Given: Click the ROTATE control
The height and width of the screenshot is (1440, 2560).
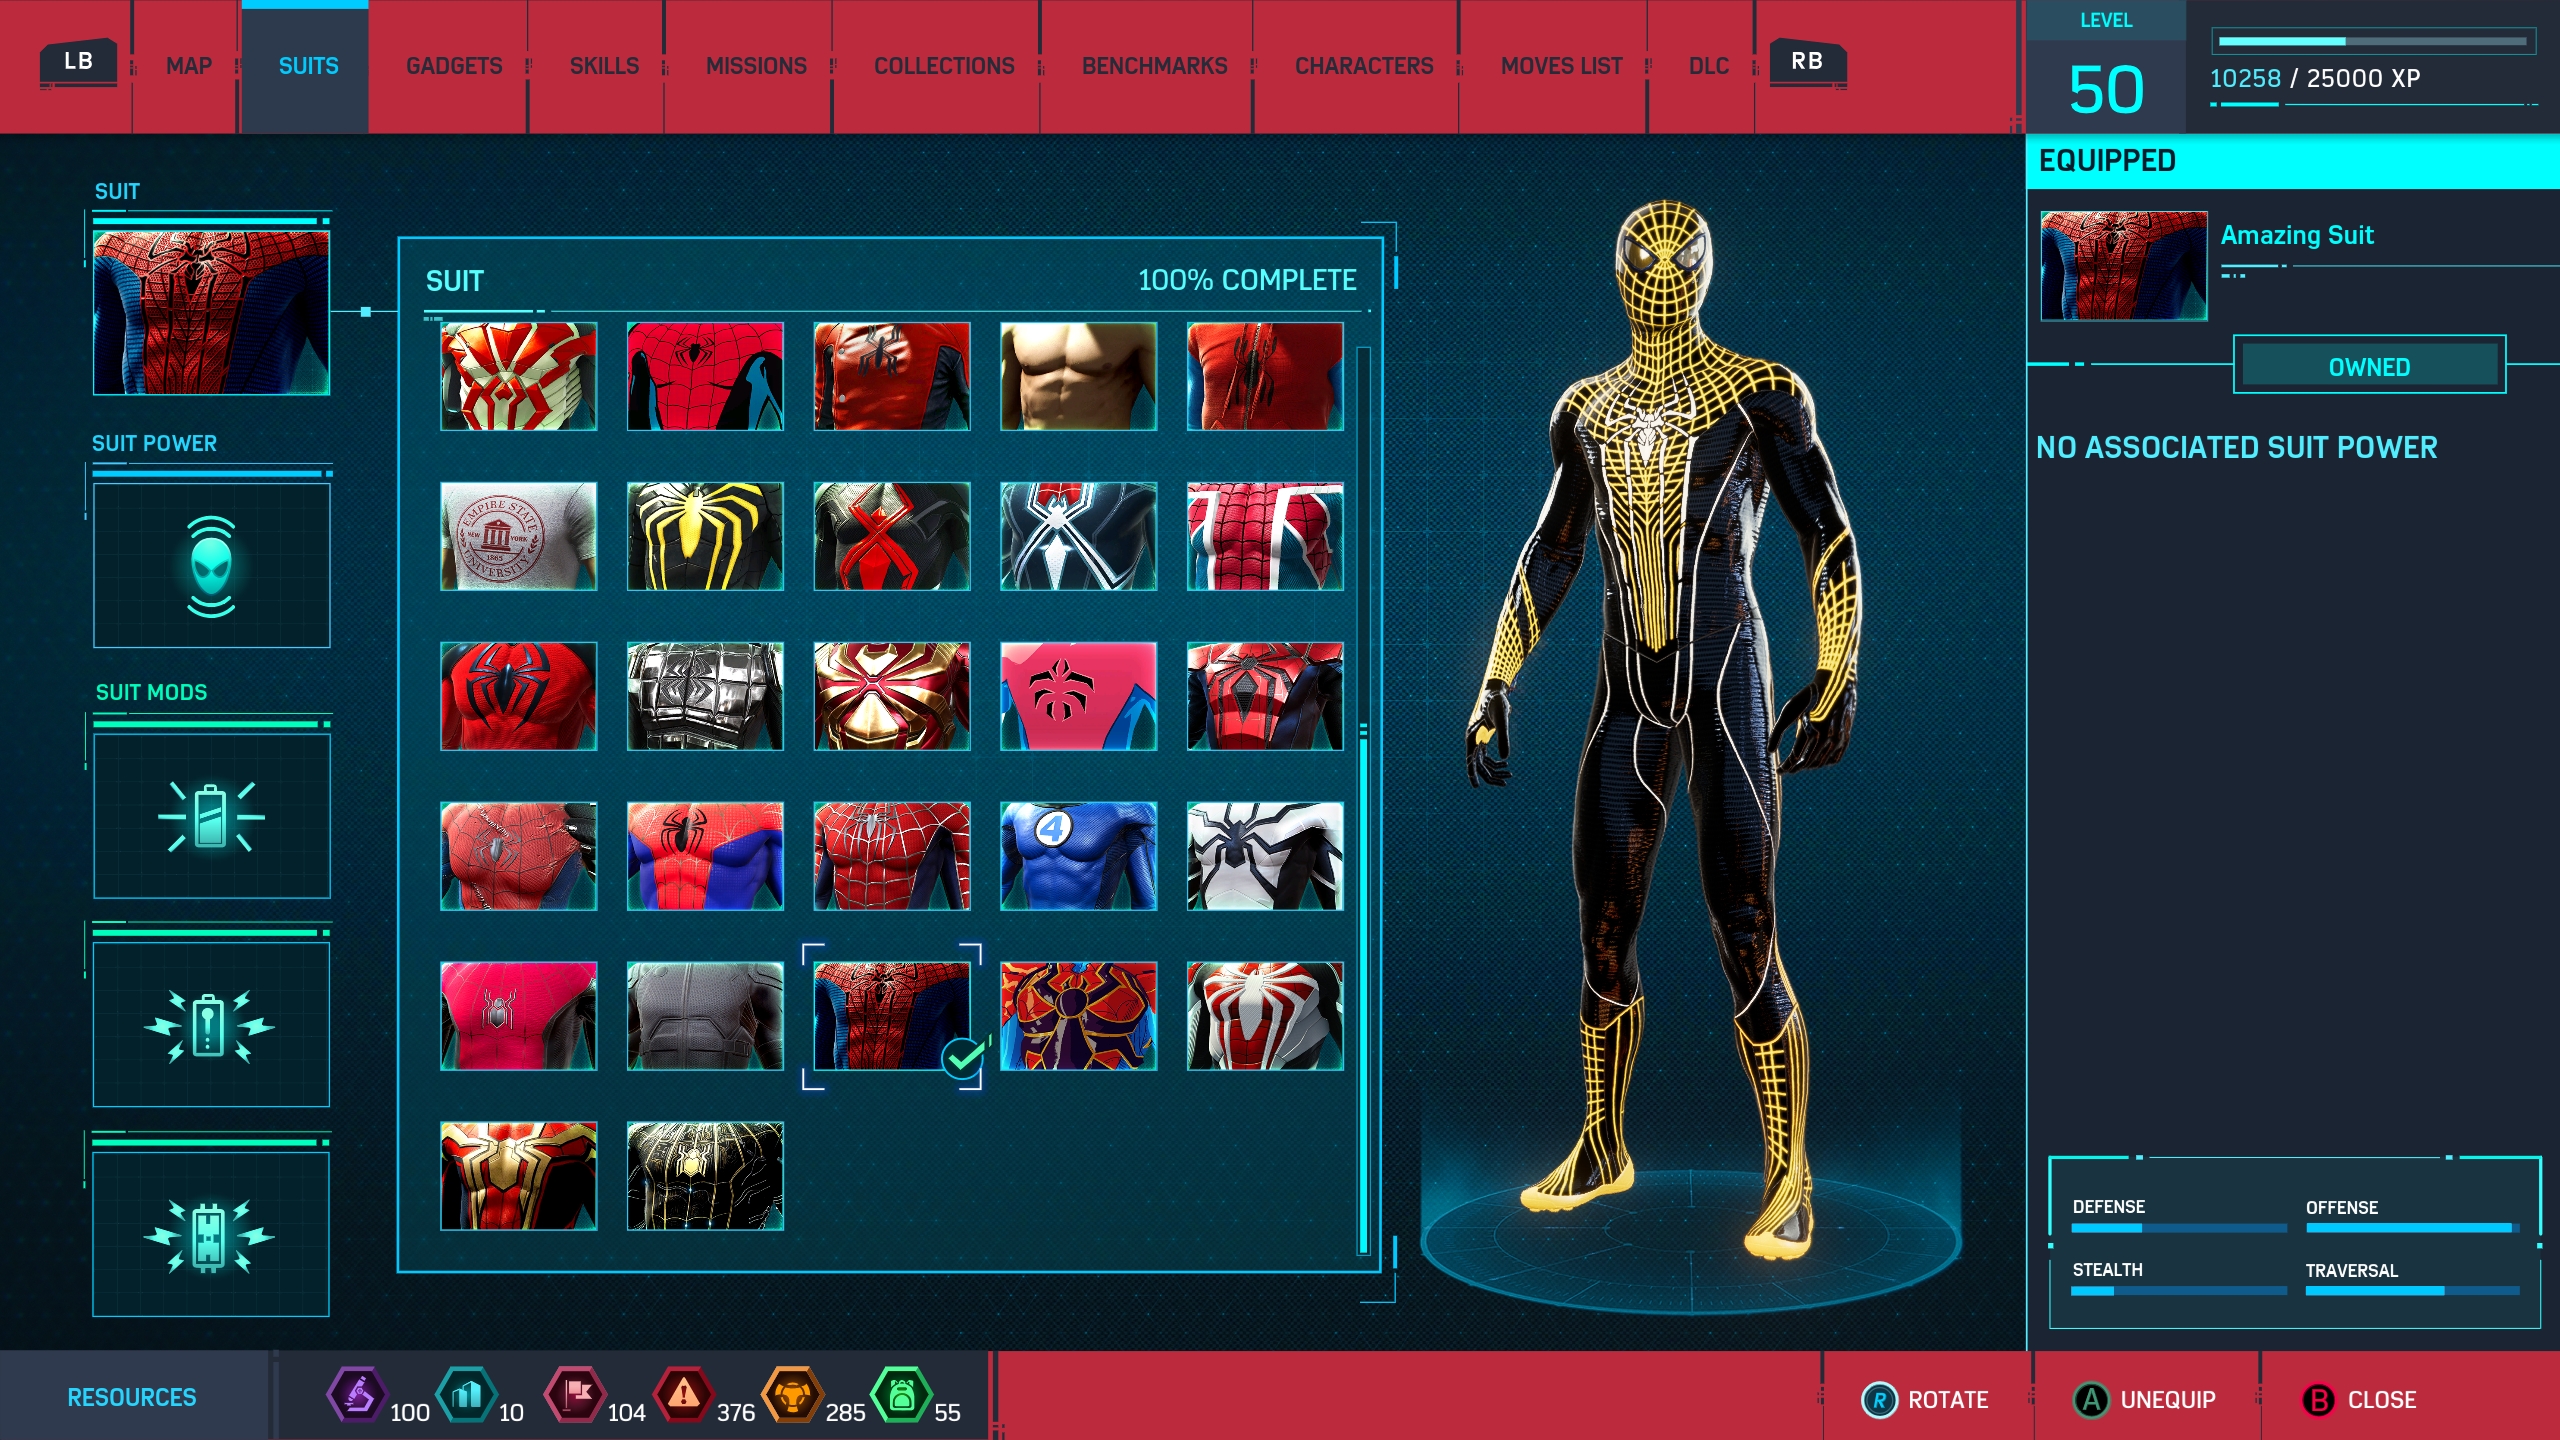Looking at the screenshot, I should tap(1925, 1399).
